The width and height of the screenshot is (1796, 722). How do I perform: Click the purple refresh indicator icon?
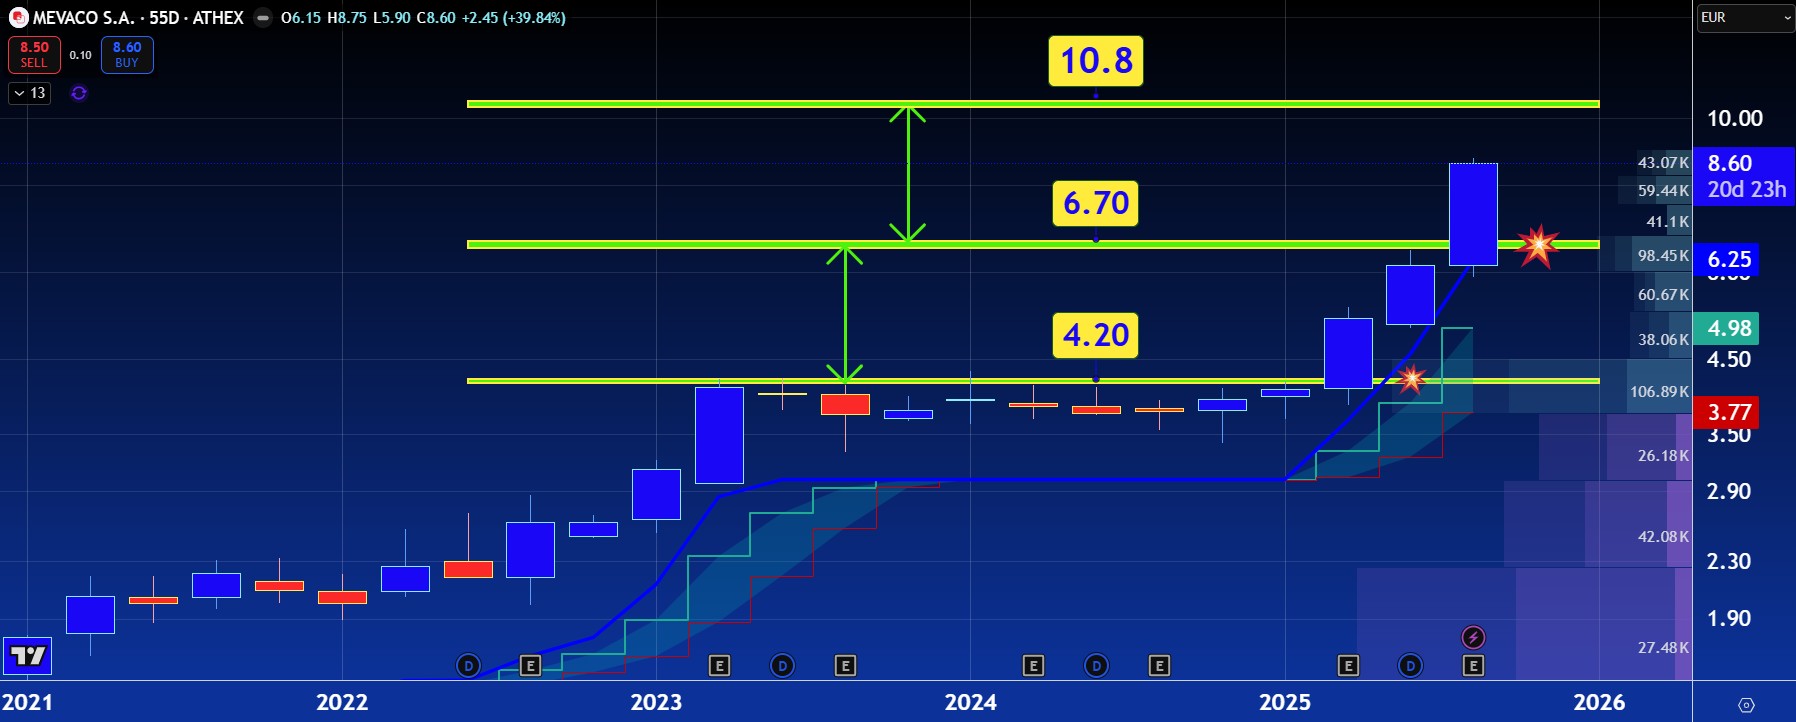(x=79, y=93)
